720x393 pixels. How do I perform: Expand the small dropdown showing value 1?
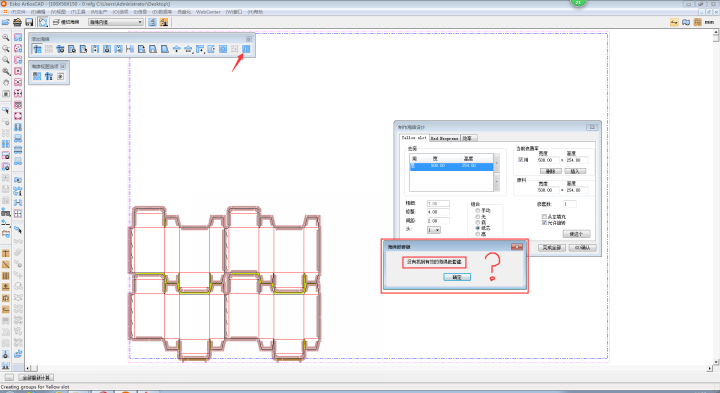[433, 230]
